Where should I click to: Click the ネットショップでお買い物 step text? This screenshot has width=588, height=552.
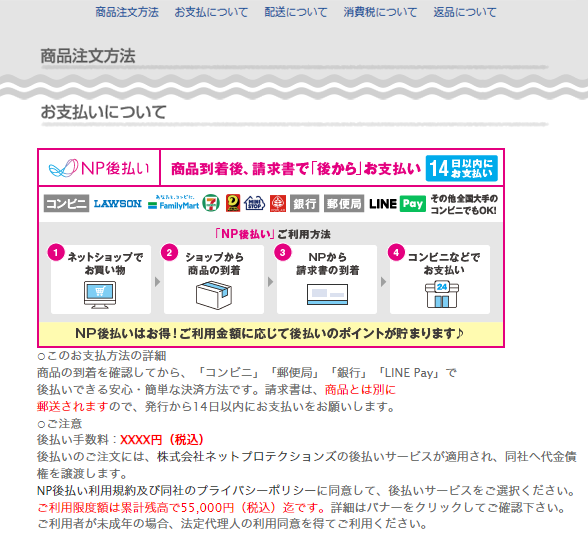105,263
